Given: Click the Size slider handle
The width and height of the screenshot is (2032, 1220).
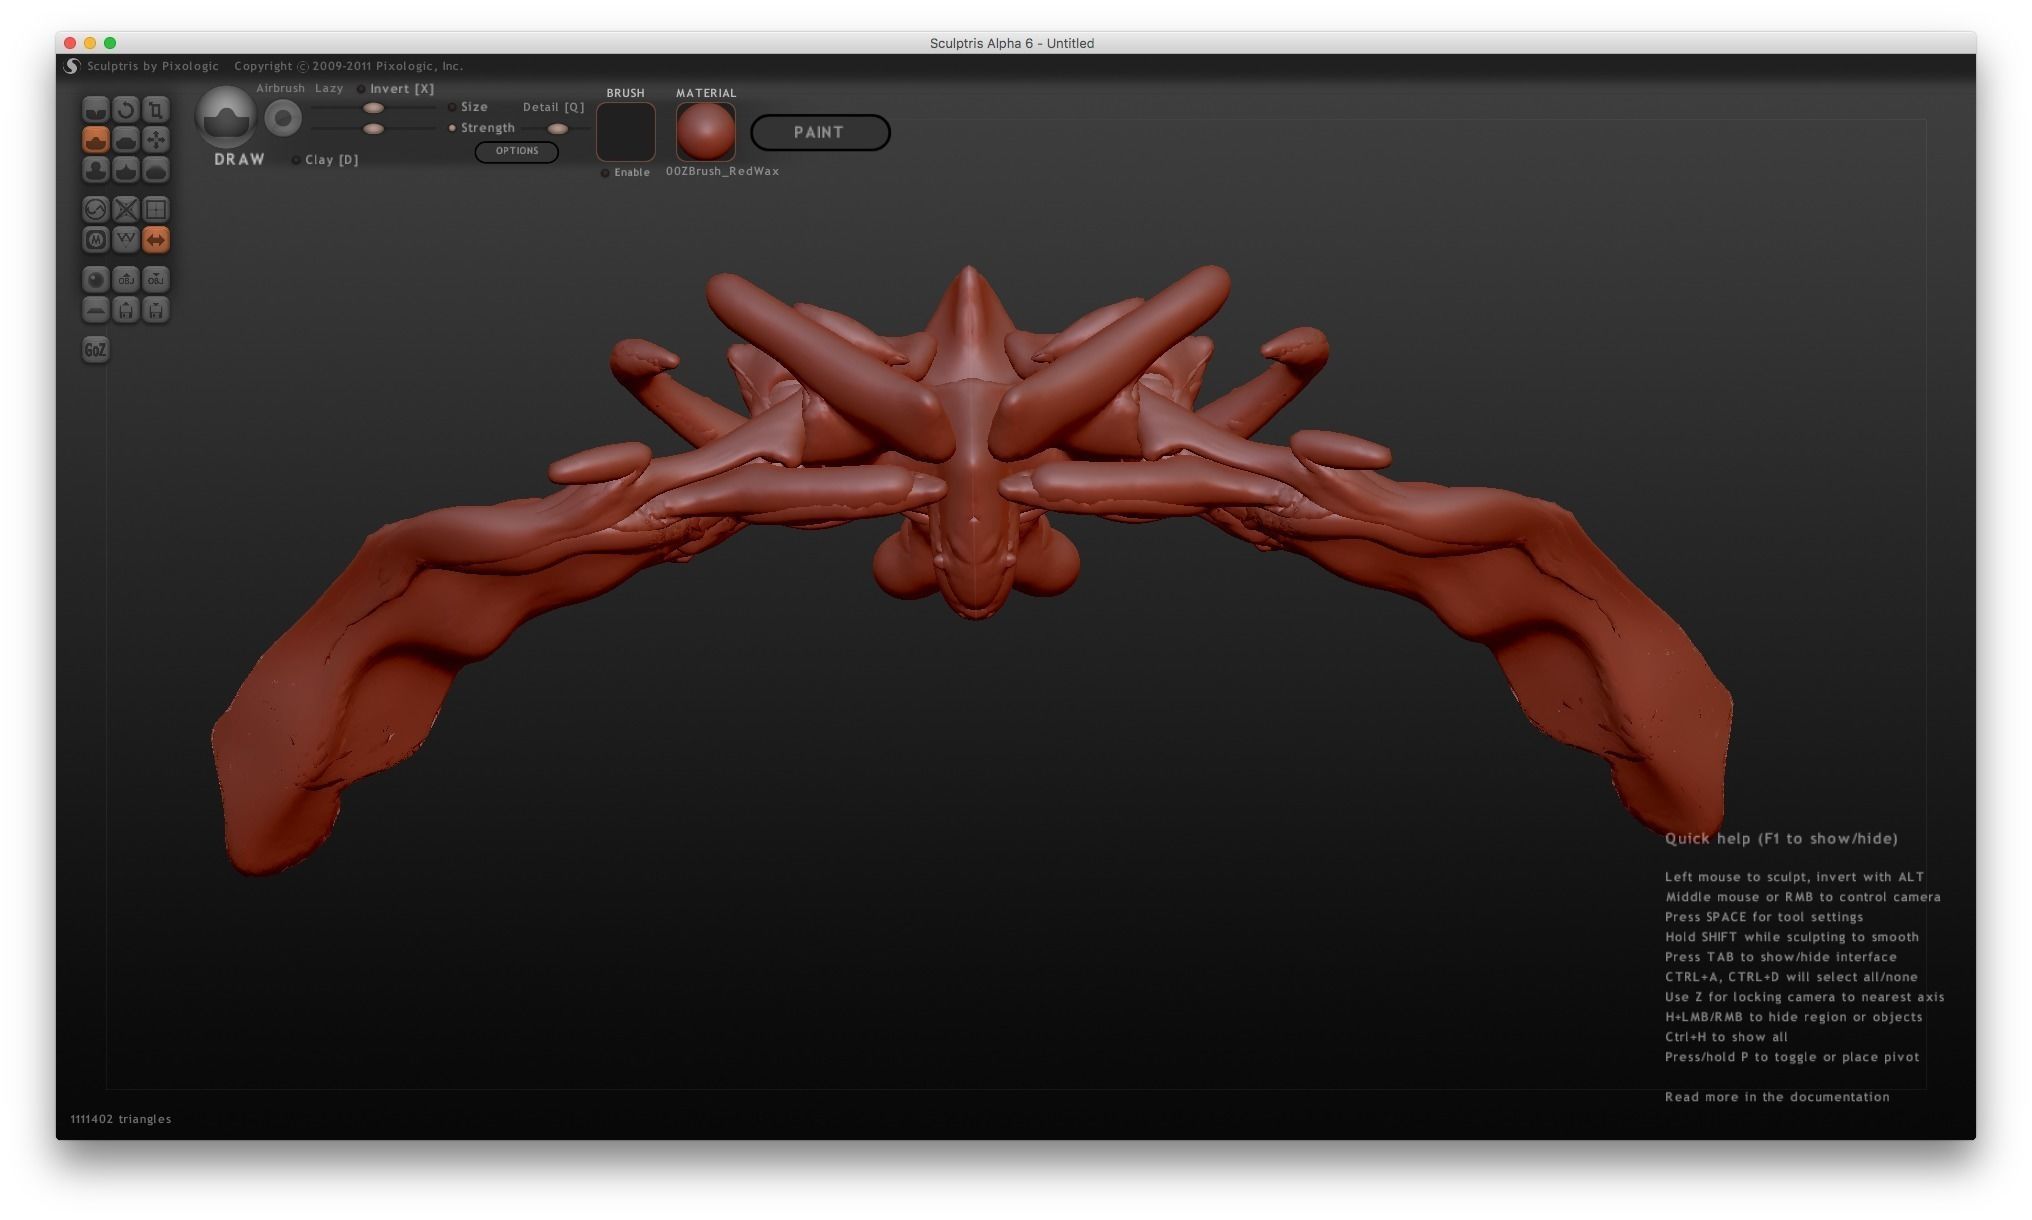Looking at the screenshot, I should pyautogui.click(x=373, y=108).
